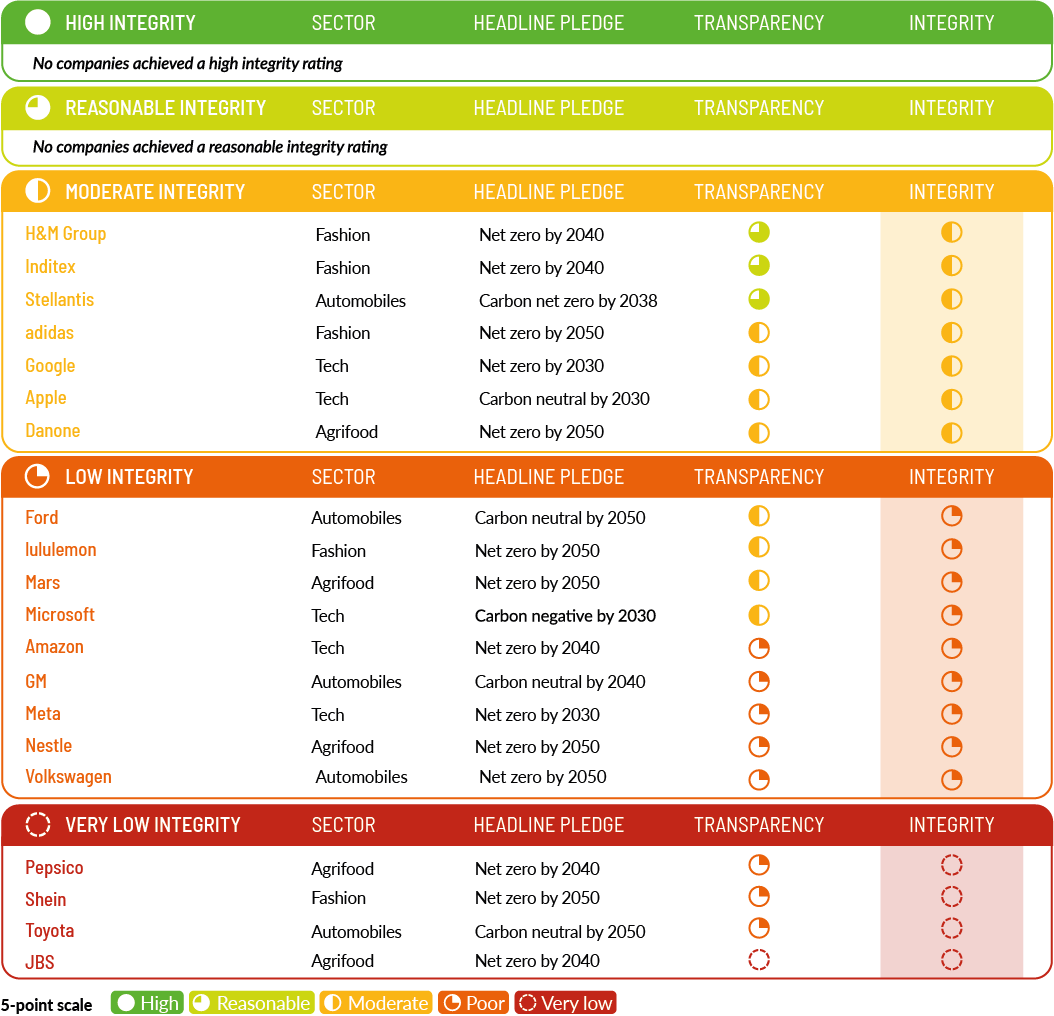Select the Microsoft company name

(60, 615)
